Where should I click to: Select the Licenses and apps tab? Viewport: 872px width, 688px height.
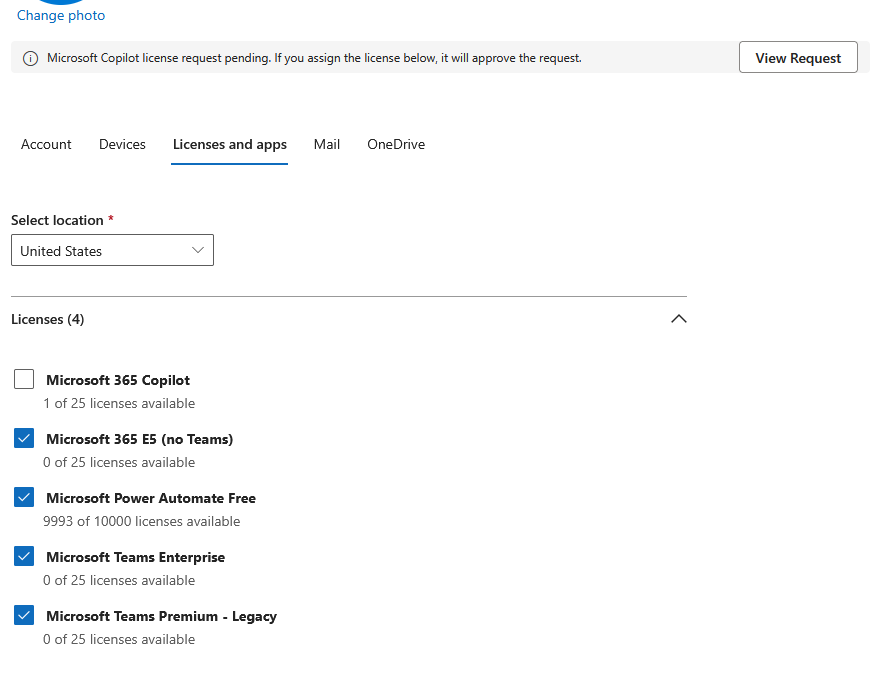(230, 145)
